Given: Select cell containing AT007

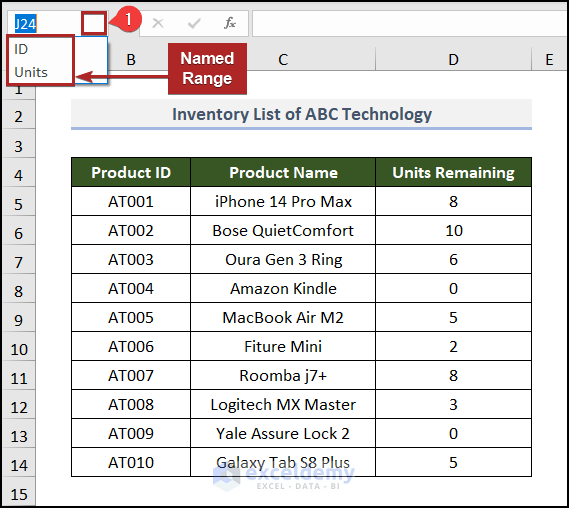Looking at the screenshot, I should pos(131,376).
